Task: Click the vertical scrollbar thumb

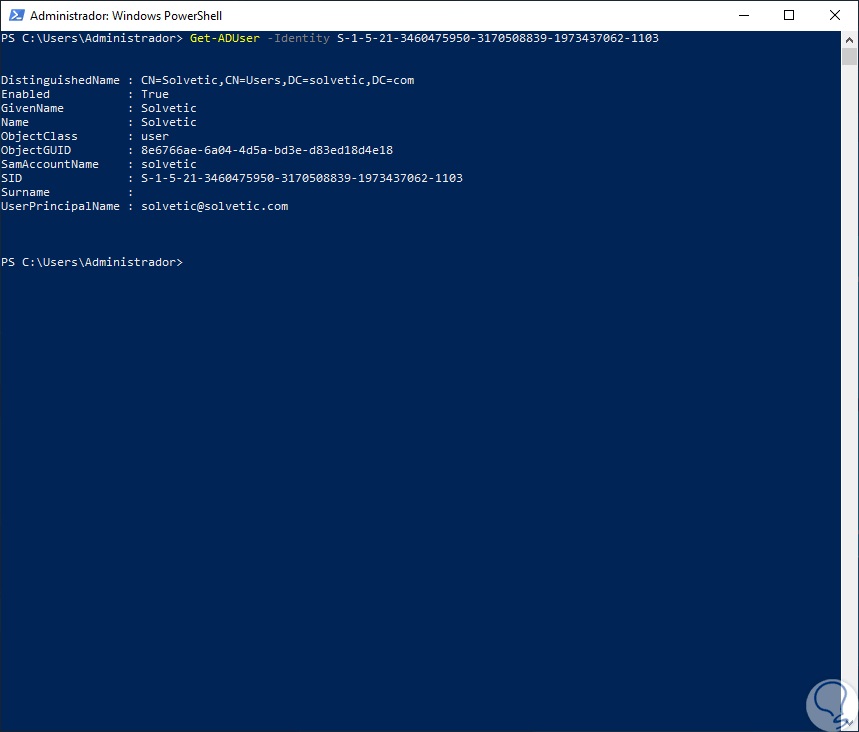Action: tap(849, 56)
